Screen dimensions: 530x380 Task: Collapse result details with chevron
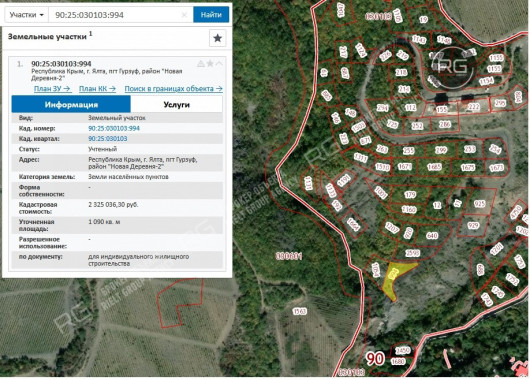(219, 63)
